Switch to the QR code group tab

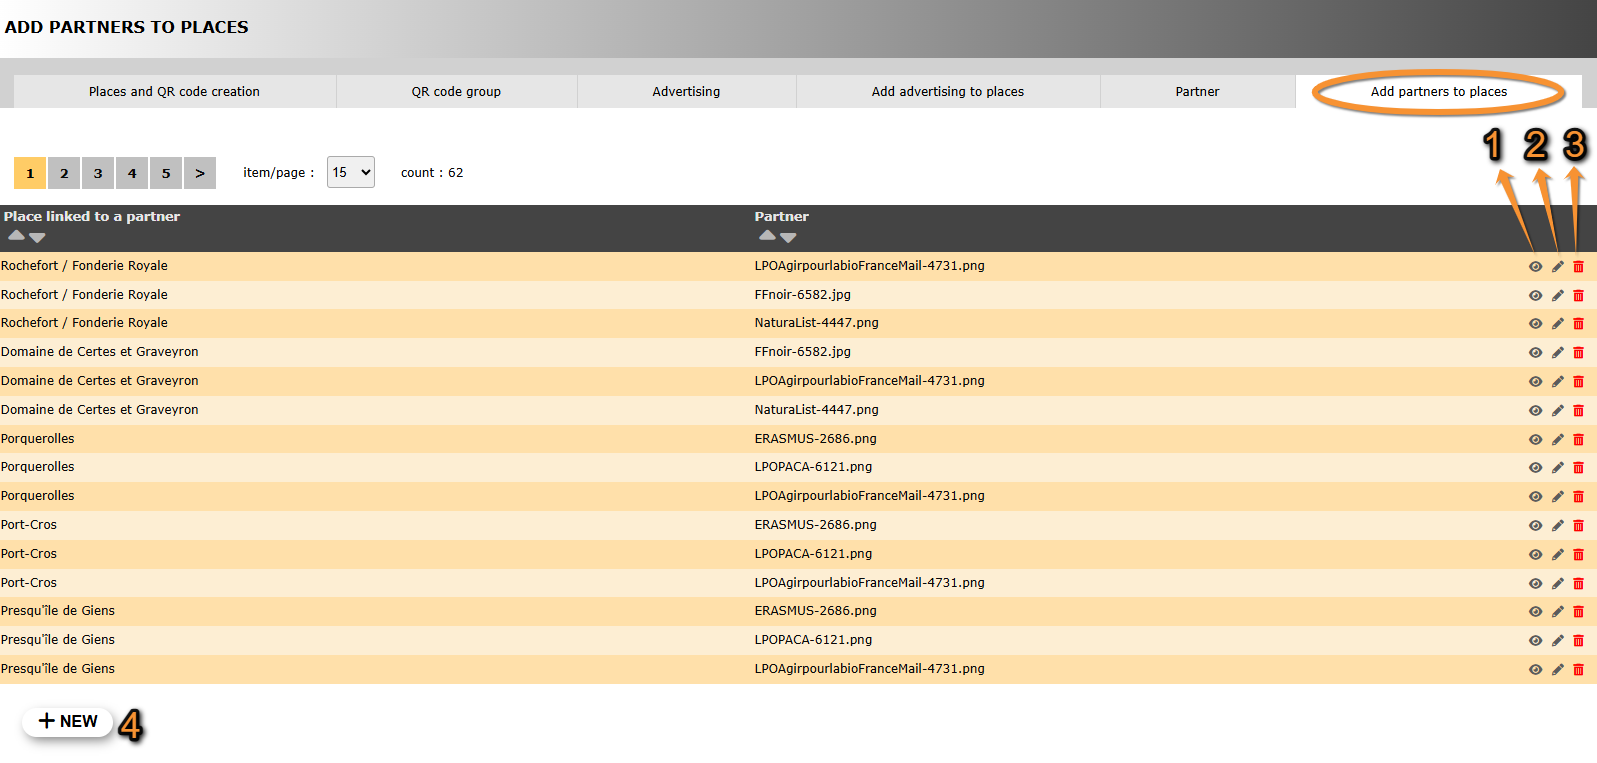pos(456,92)
